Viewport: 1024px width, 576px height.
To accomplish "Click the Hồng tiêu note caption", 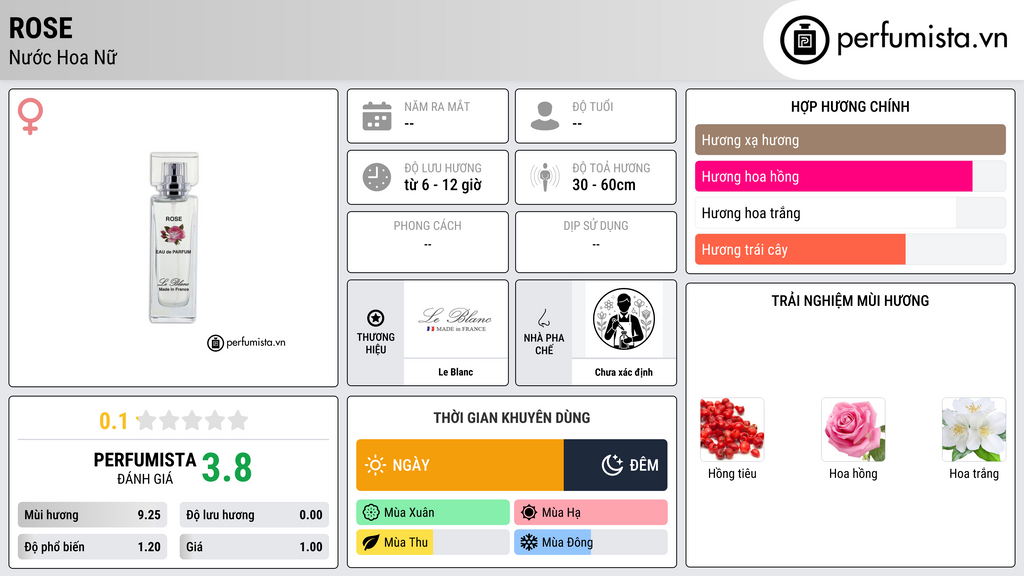I will click(x=732, y=473).
